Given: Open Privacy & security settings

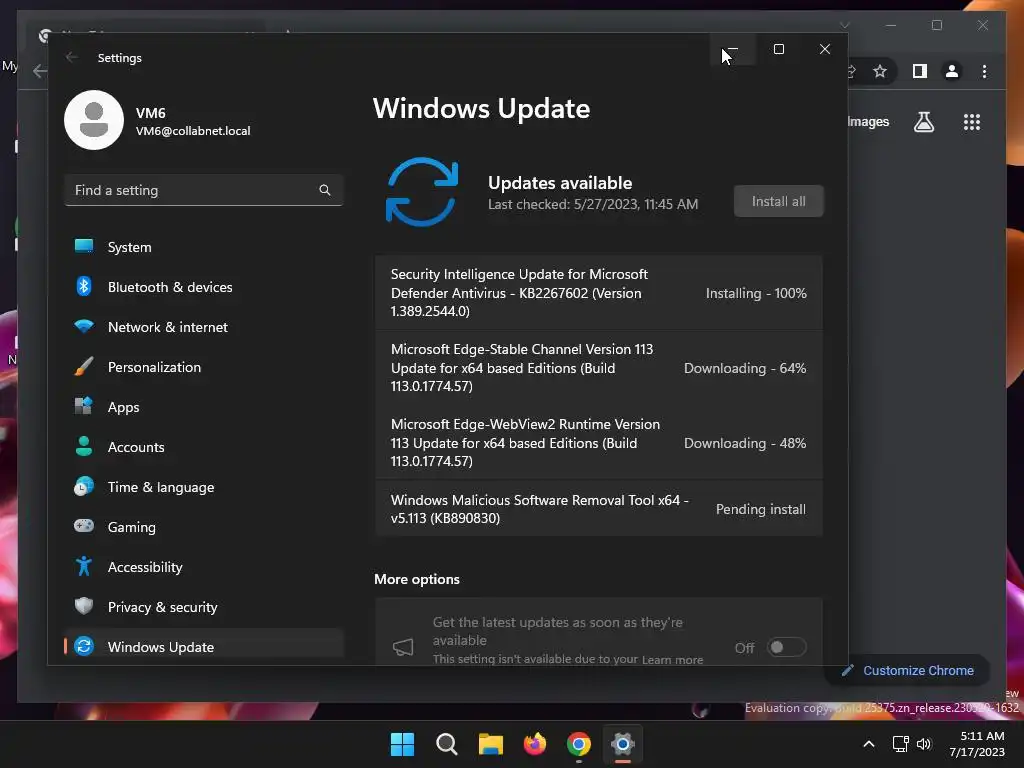Looking at the screenshot, I should click(x=203, y=607).
